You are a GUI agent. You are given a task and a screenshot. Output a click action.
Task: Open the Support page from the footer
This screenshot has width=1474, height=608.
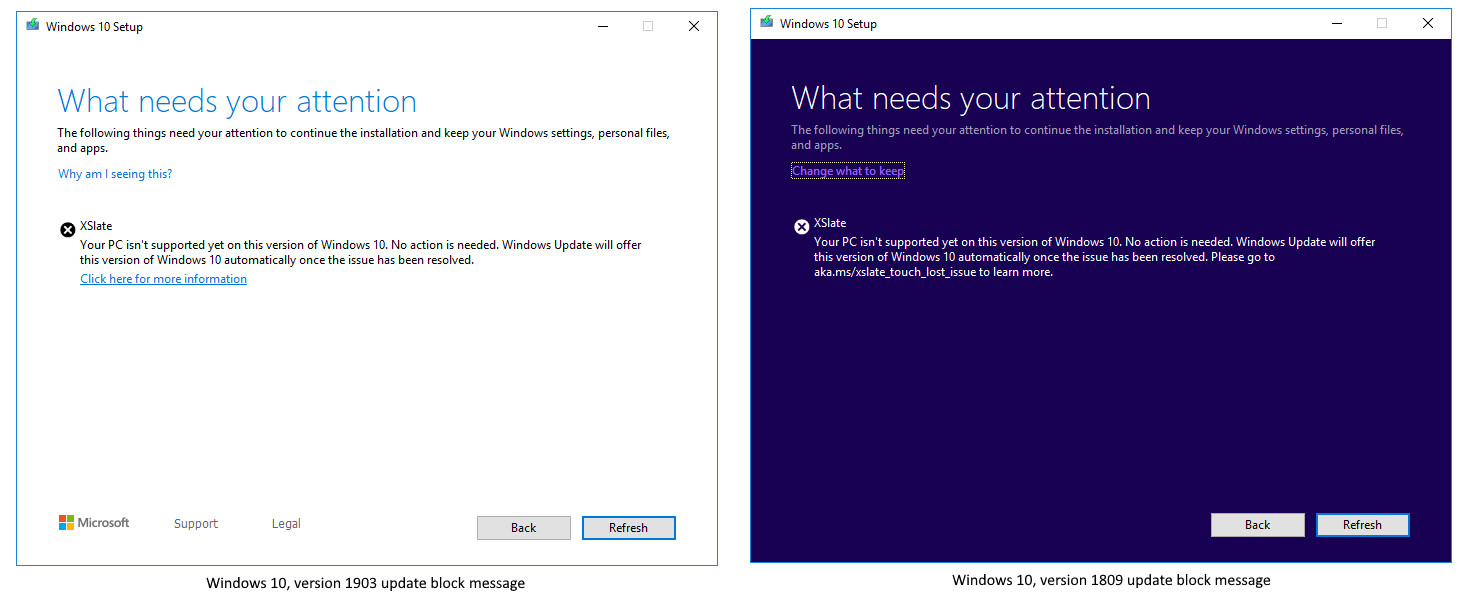(x=195, y=523)
